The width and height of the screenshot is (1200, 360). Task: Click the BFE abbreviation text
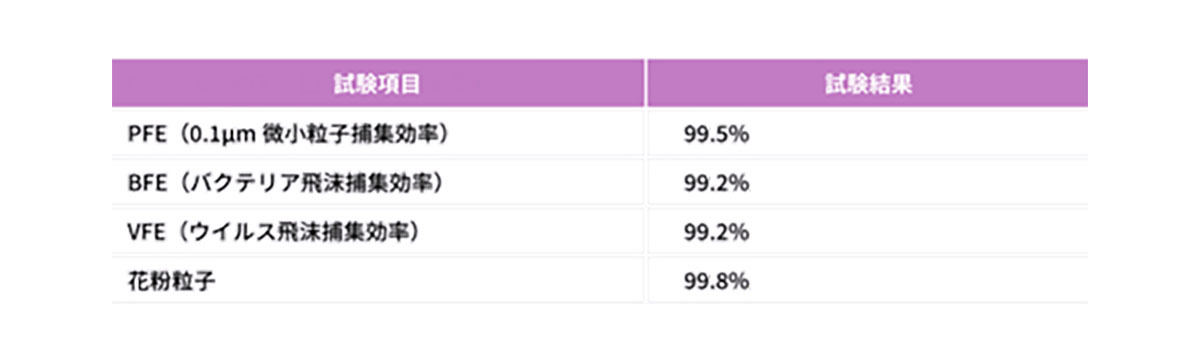tap(144, 183)
